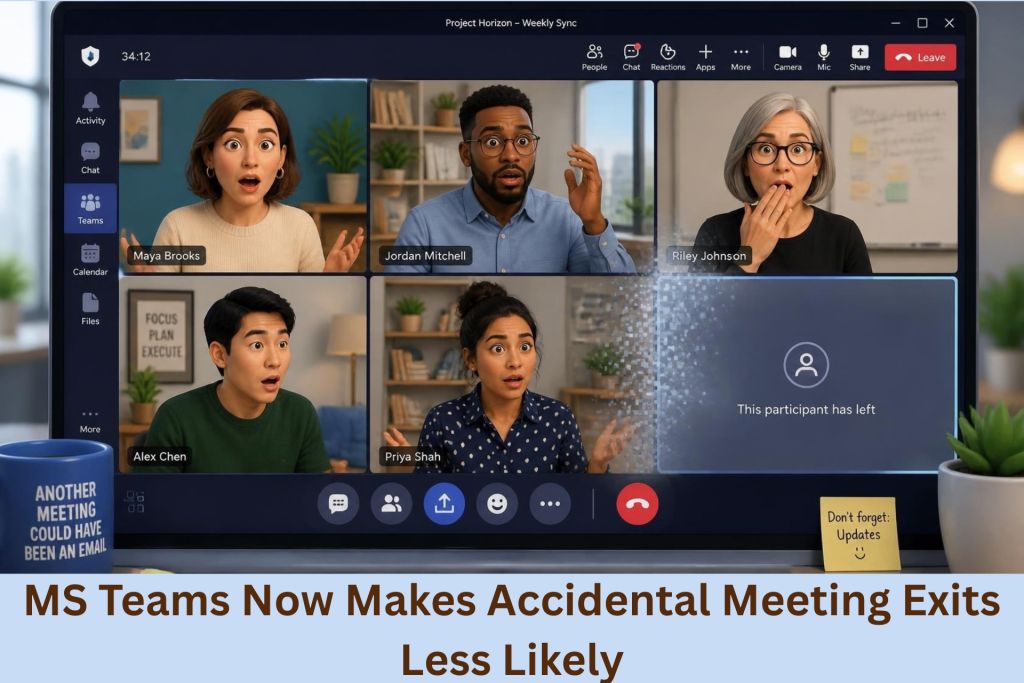The image size is (1024, 683).
Task: Open More options in the top toolbar
Action: [x=741, y=57]
